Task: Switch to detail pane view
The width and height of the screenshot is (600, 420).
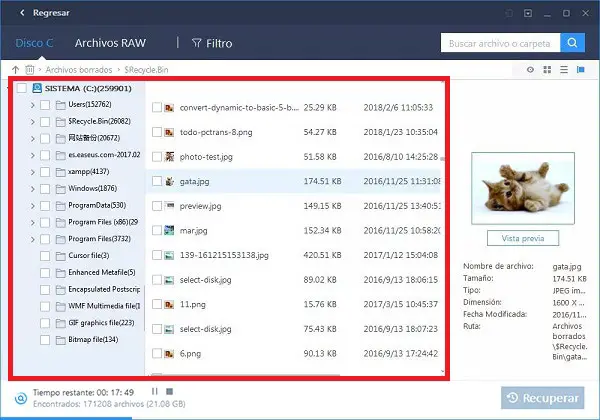Action: click(580, 70)
